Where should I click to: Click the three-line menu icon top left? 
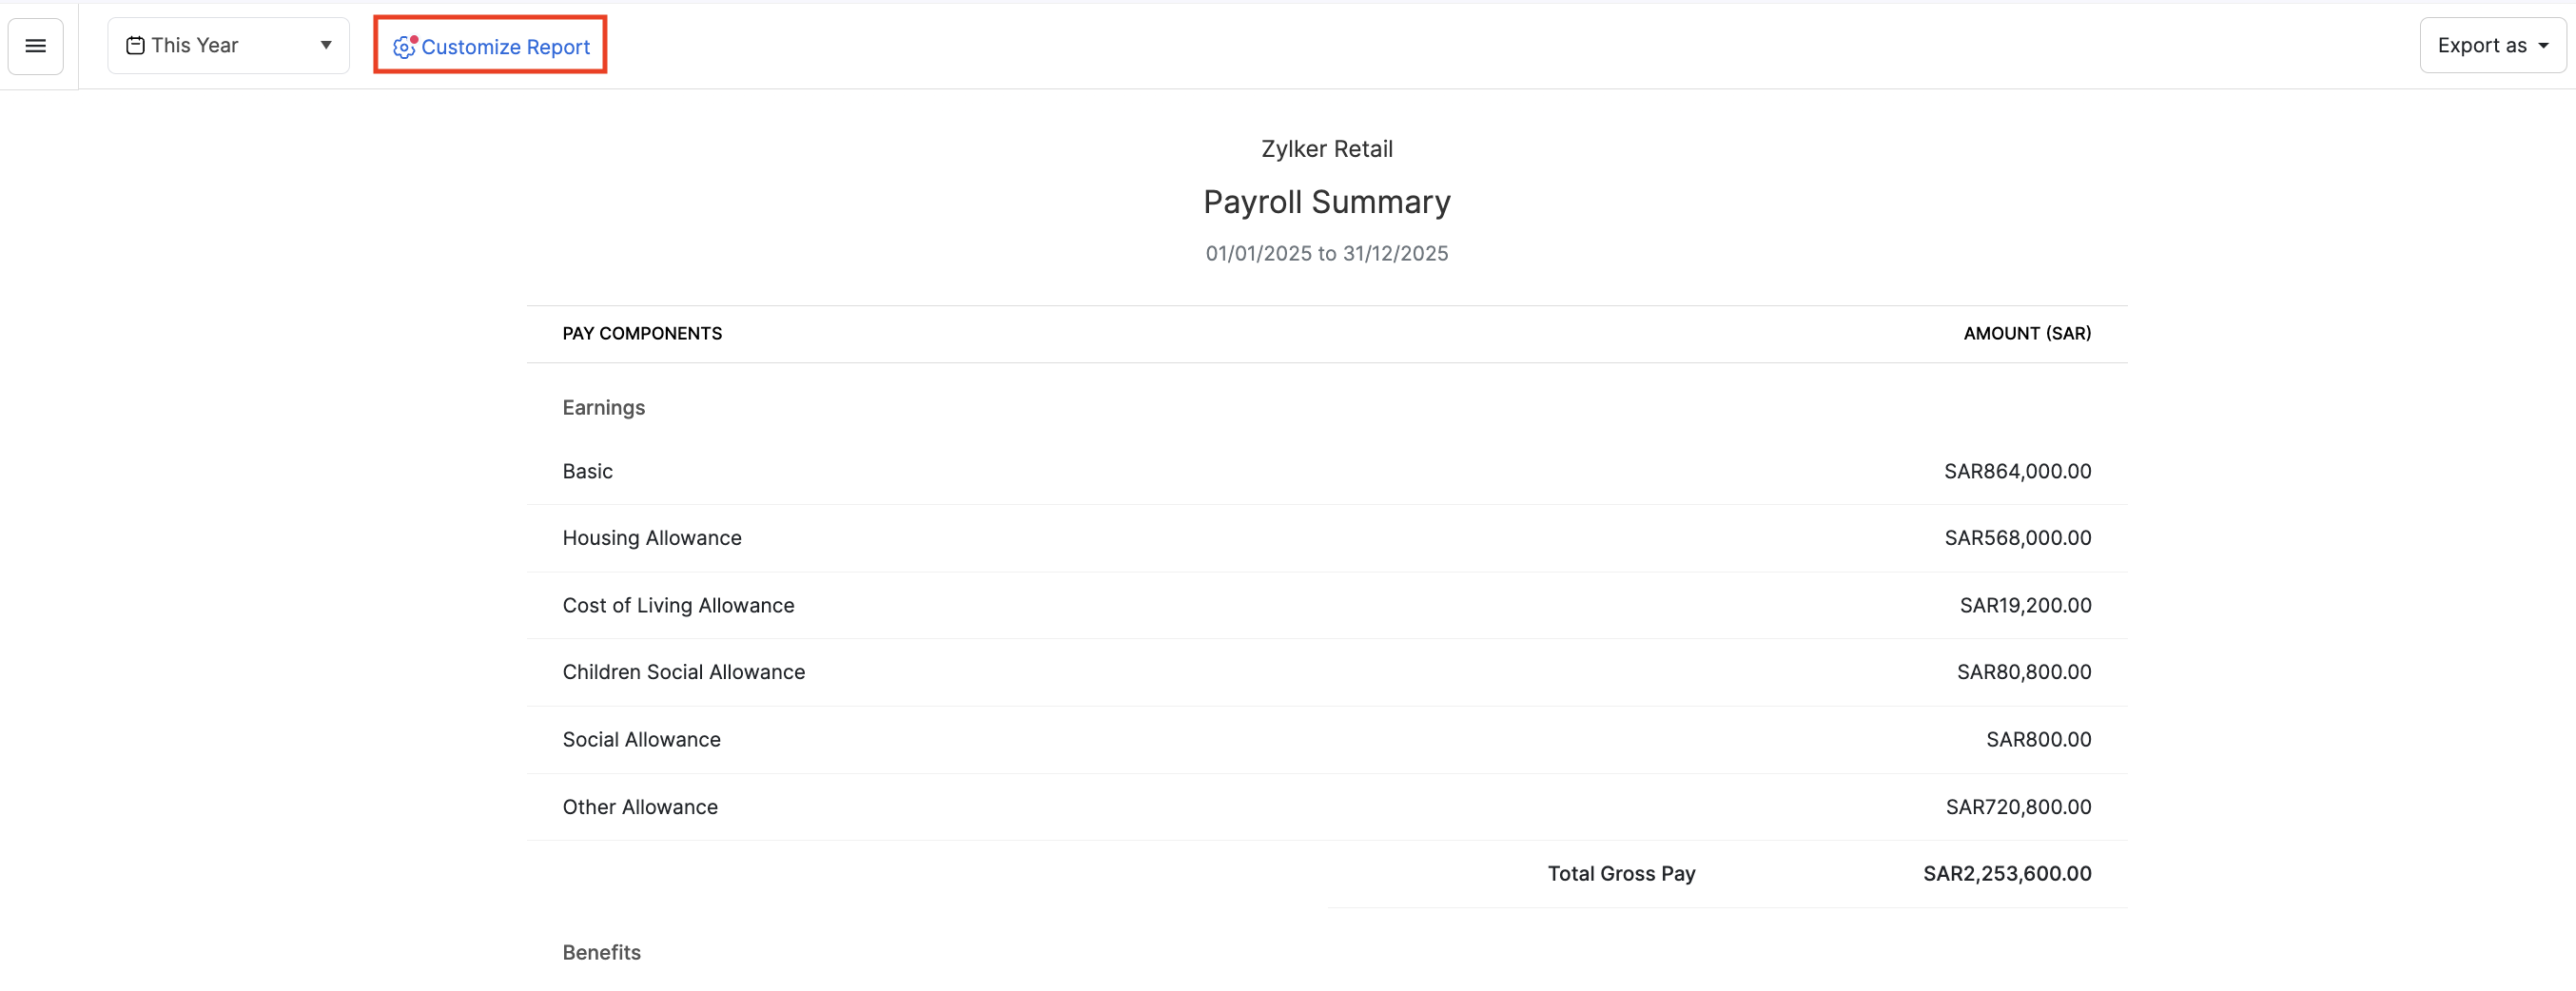35,45
